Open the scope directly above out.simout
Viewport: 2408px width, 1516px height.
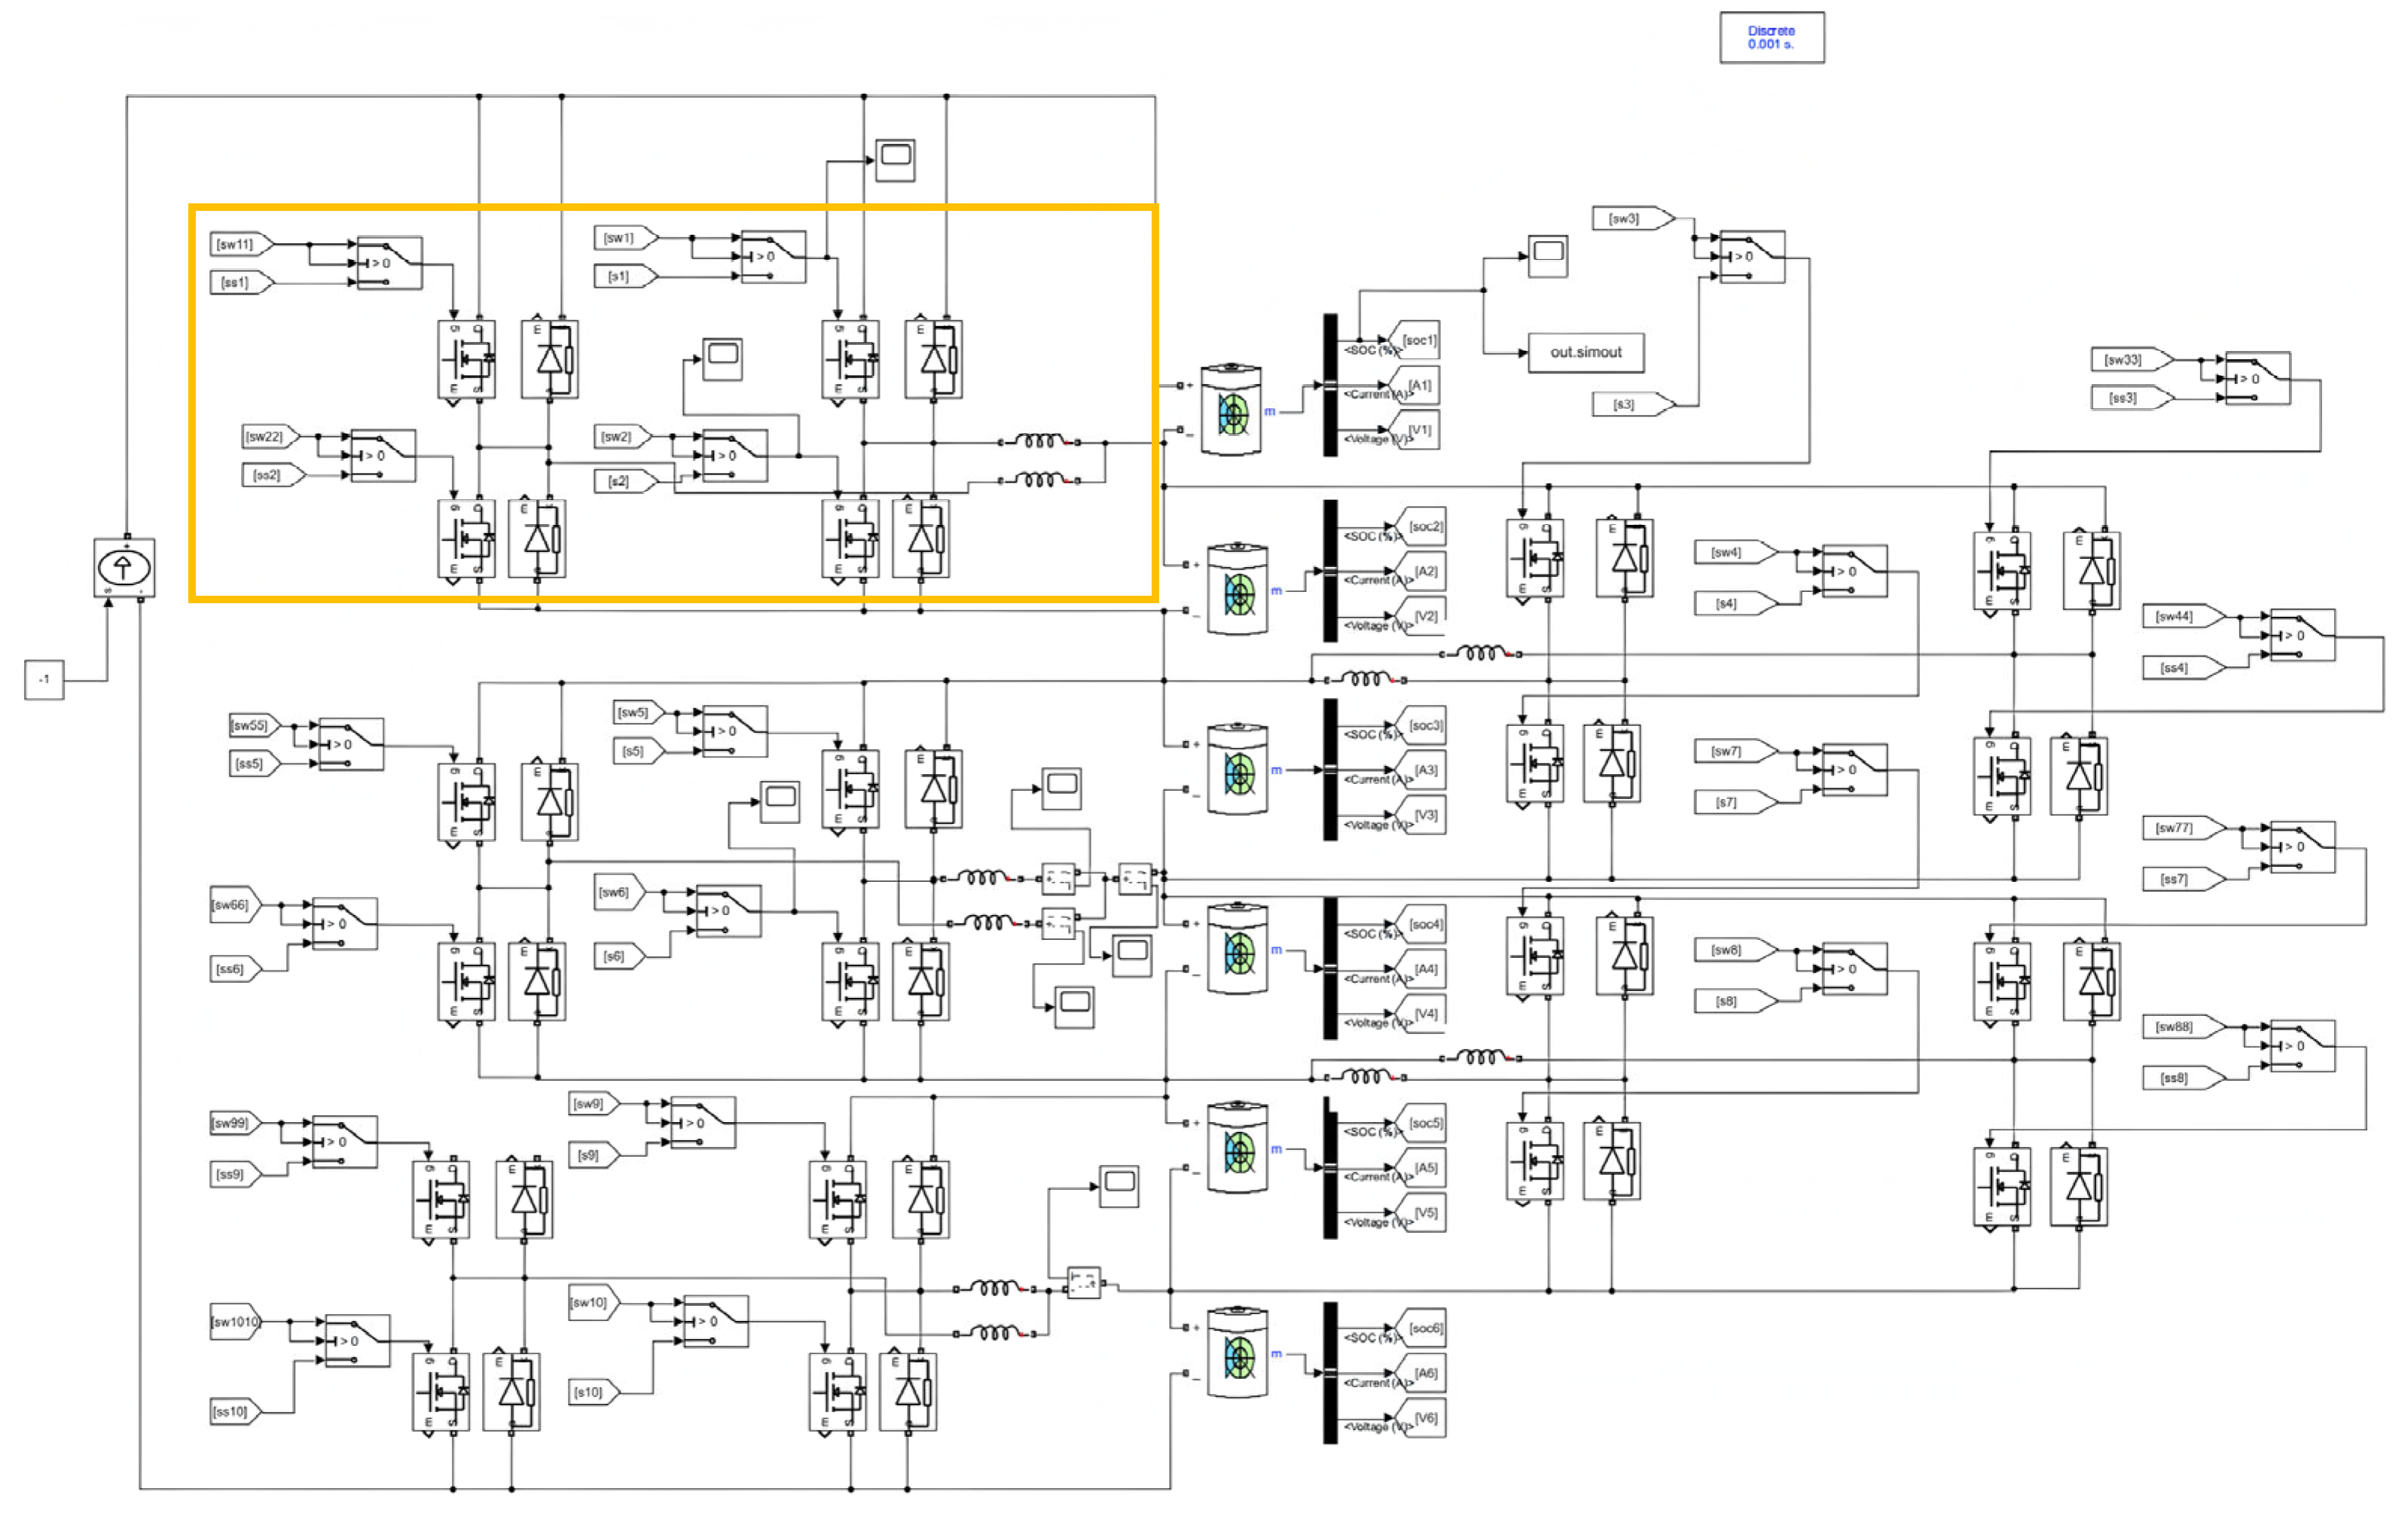pyautogui.click(x=1547, y=256)
